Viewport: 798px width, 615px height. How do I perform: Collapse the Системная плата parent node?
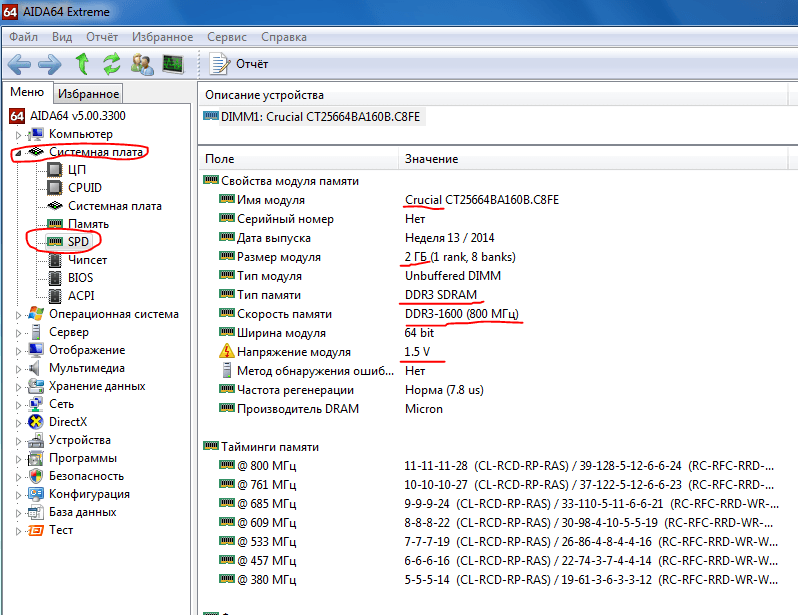pyautogui.click(x=18, y=153)
